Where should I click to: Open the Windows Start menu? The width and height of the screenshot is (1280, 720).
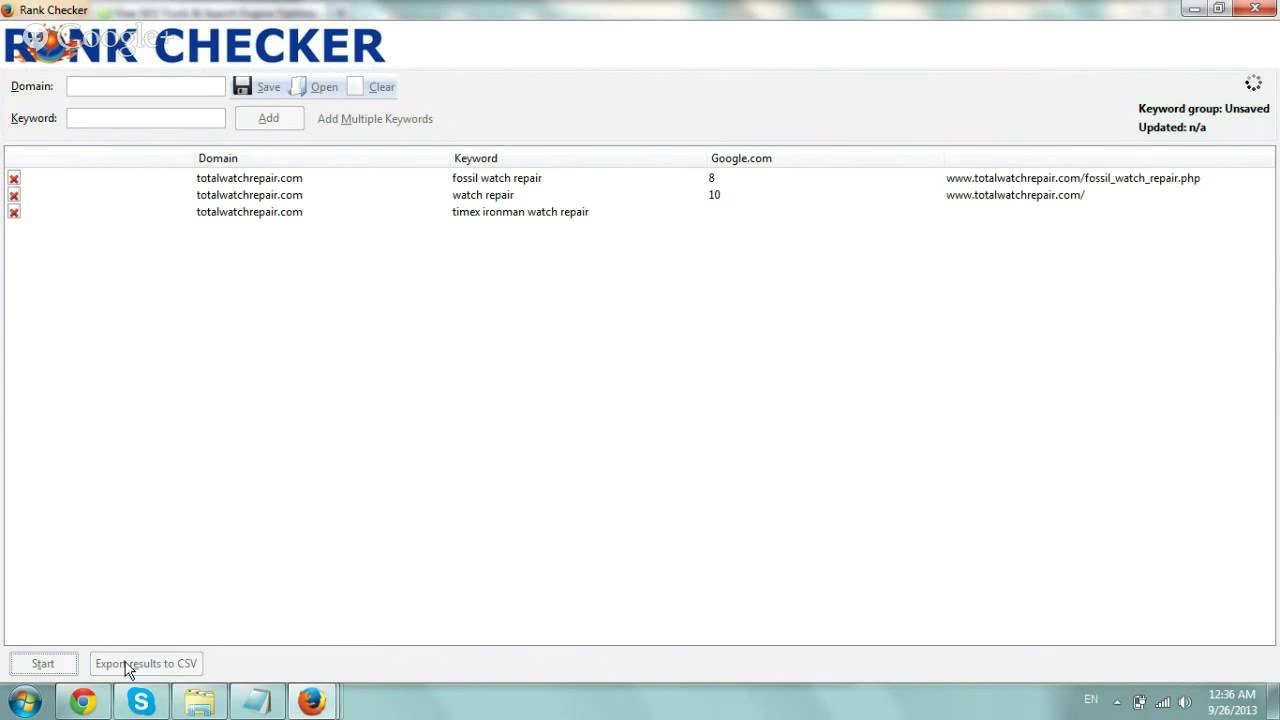(x=24, y=701)
